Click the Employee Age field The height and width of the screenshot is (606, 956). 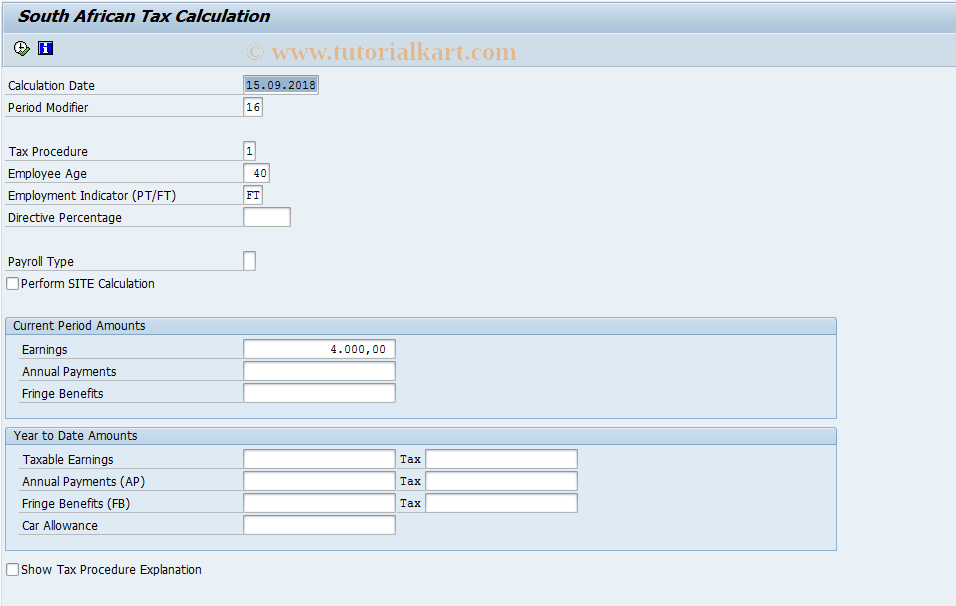[x=256, y=173]
